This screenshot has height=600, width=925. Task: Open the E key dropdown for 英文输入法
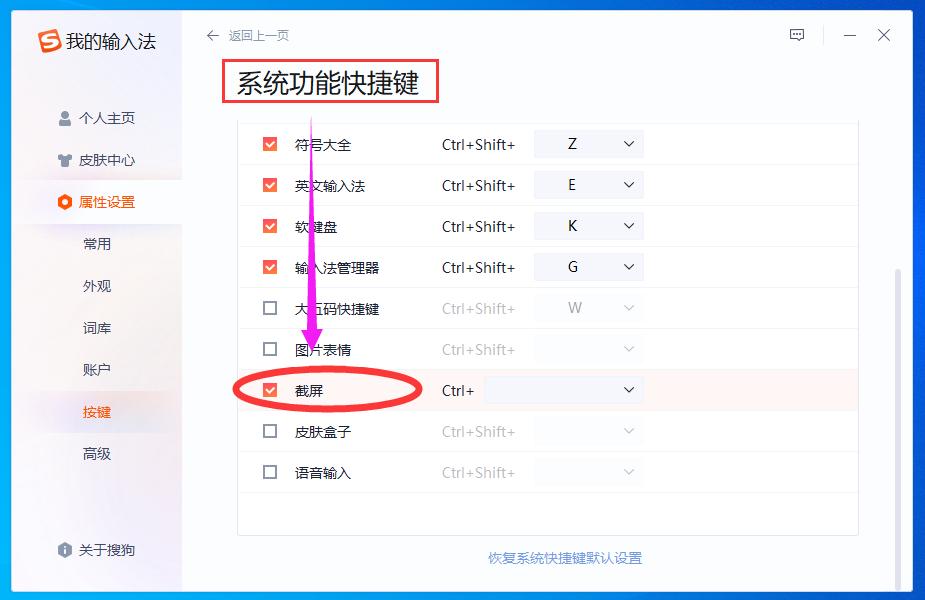[630, 184]
